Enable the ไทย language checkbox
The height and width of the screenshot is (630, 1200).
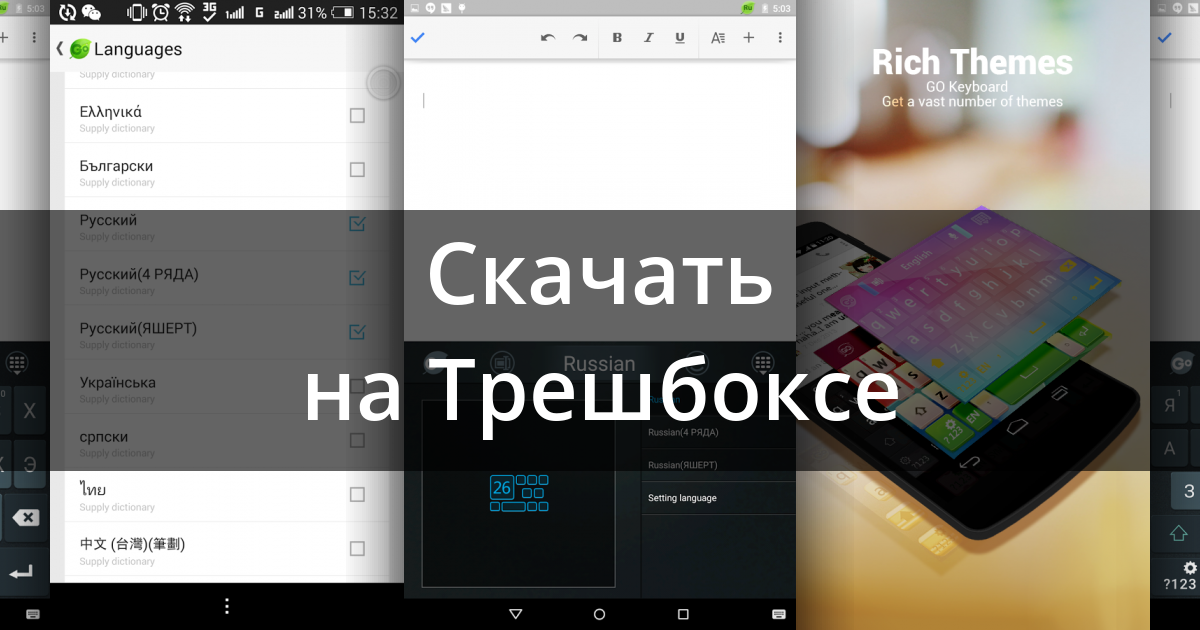click(x=357, y=494)
